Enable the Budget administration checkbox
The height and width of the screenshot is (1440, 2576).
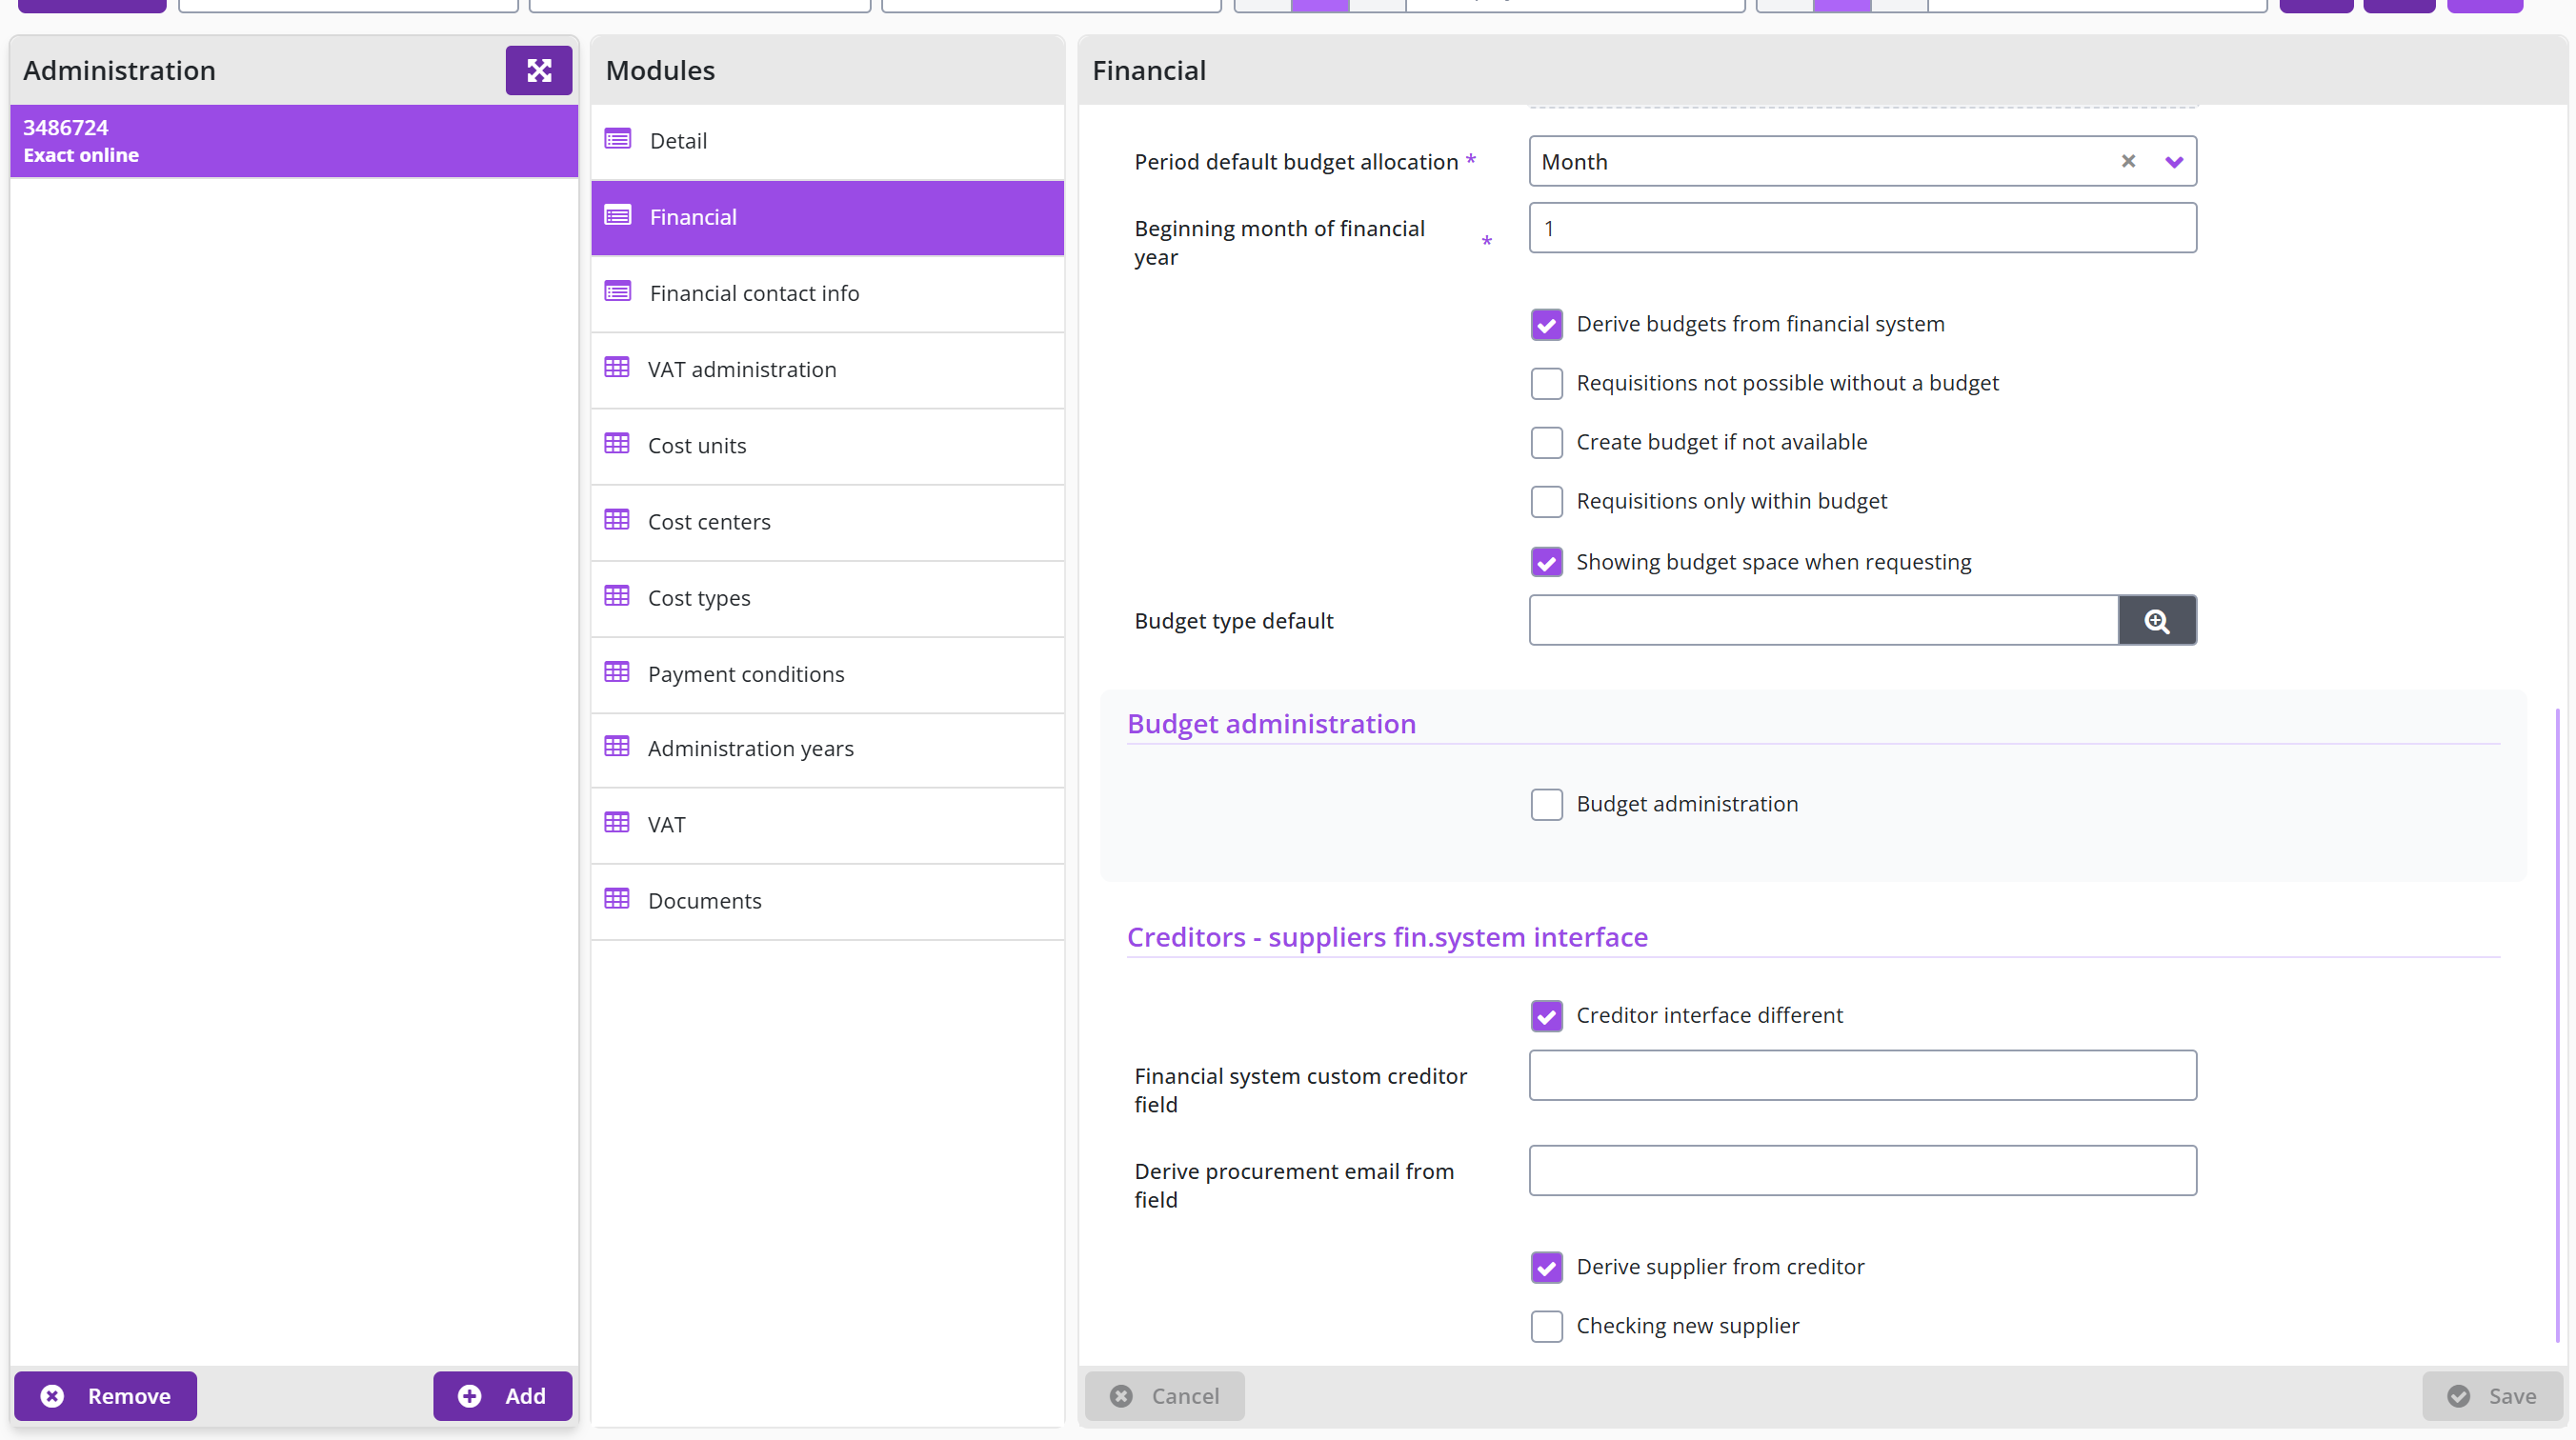[x=1546, y=804]
